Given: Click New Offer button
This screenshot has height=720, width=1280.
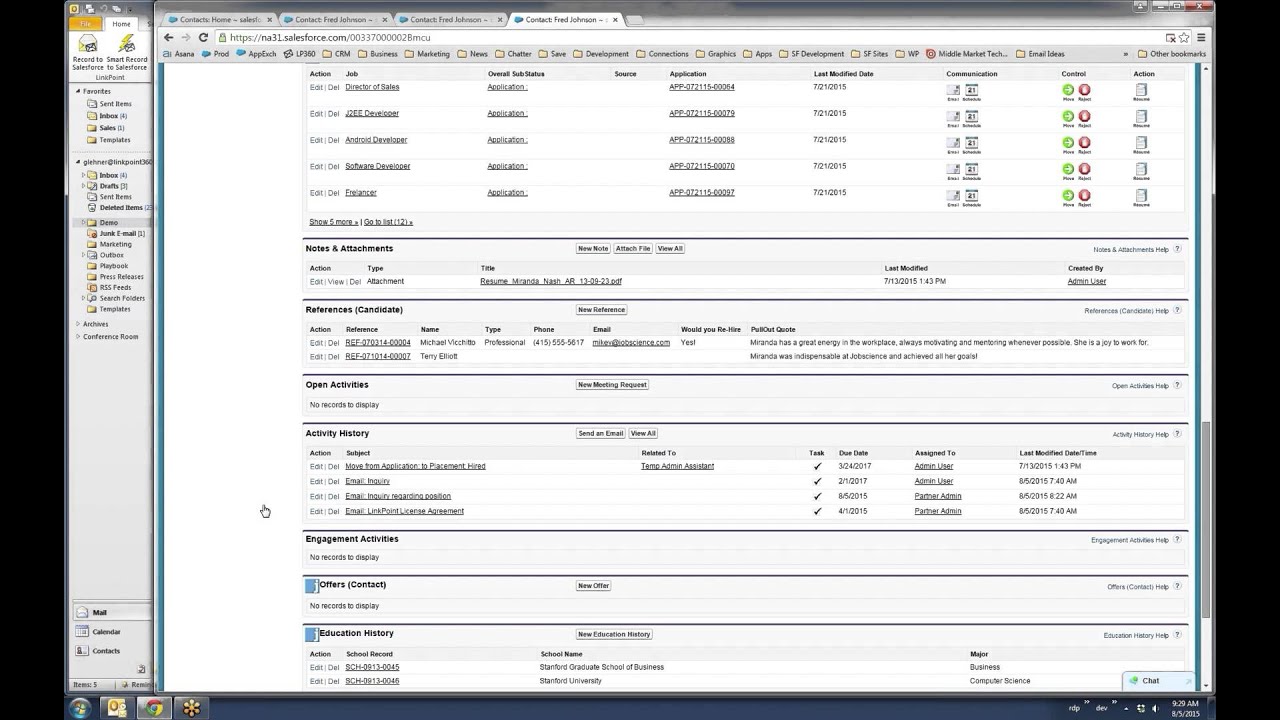Looking at the screenshot, I should (593, 586).
